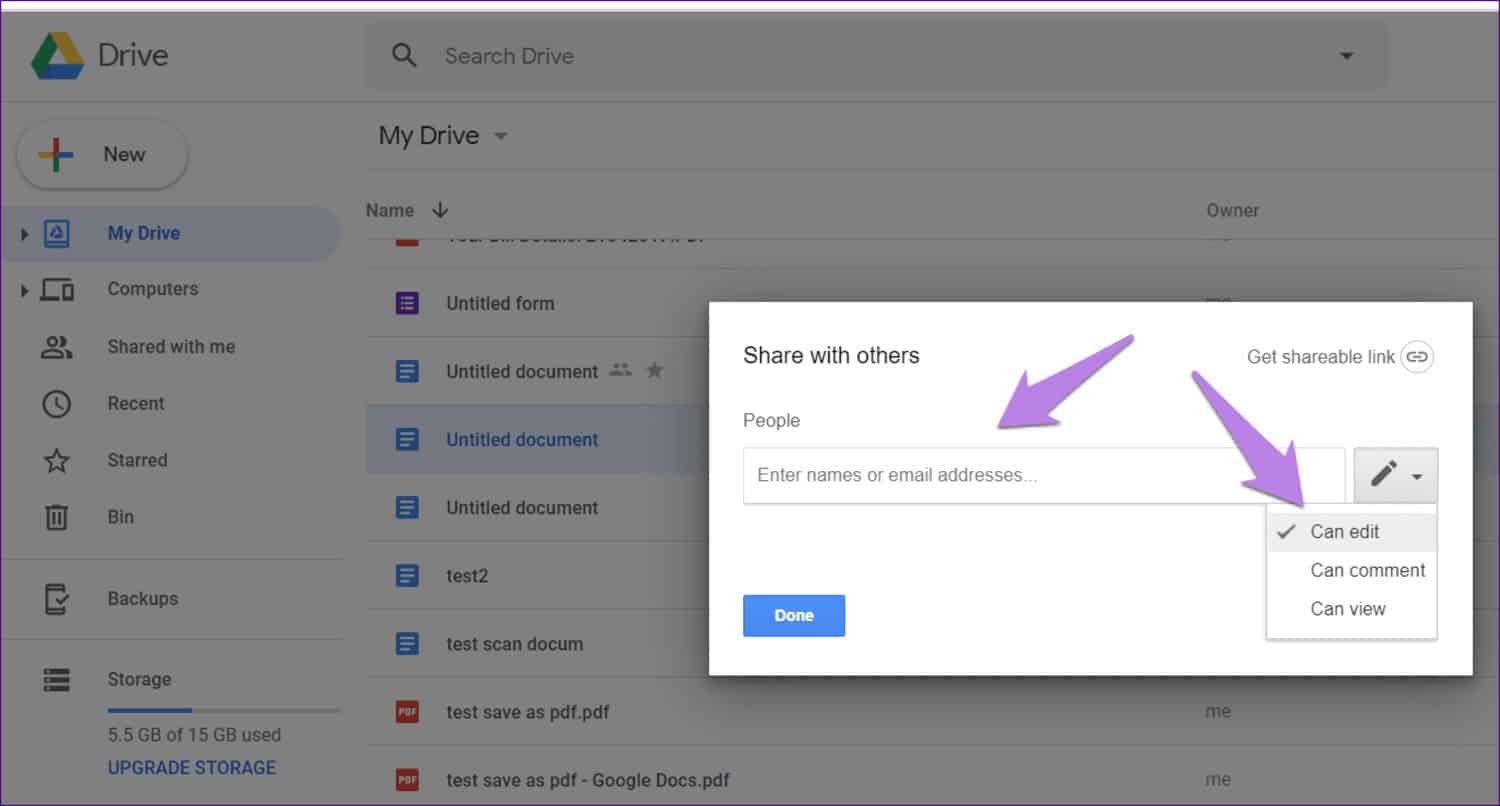Click the Bin trash icon
The image size is (1500, 806).
coord(57,517)
